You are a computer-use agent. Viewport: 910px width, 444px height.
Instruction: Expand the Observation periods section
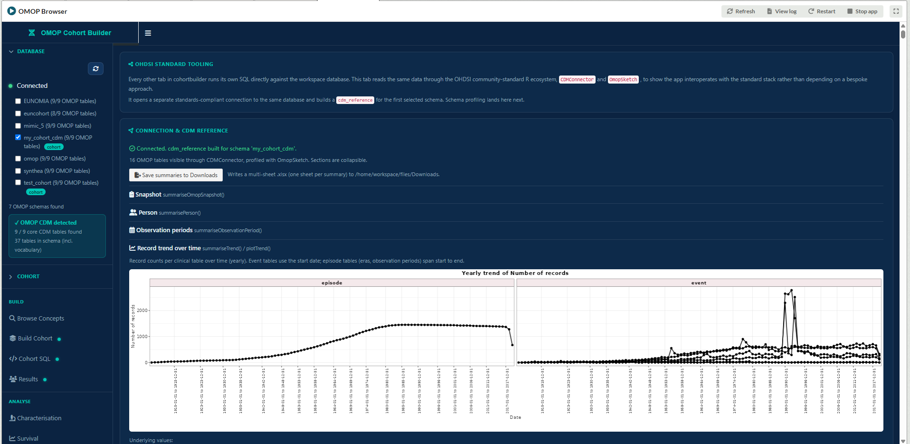click(x=195, y=230)
